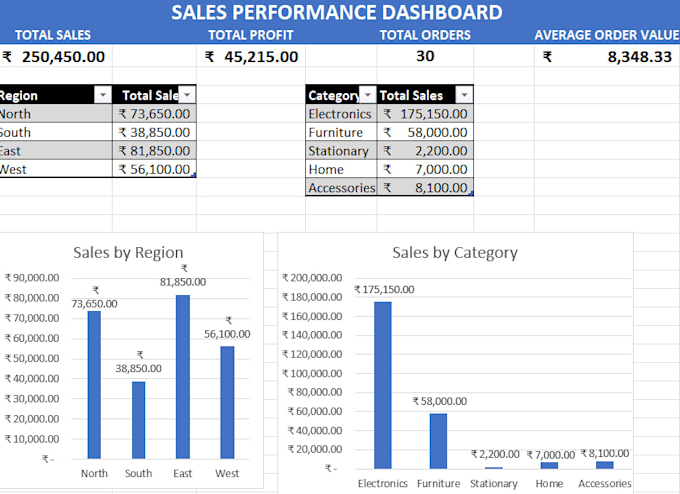Open the Region column filter dropdown
Image resolution: width=680 pixels, height=494 pixels.
click(103, 95)
